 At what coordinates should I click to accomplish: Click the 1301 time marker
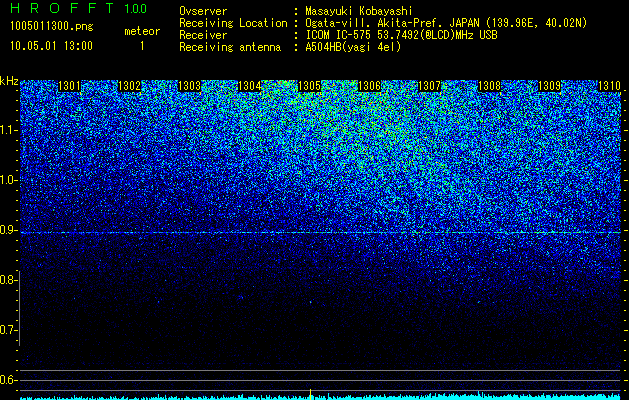coord(69,86)
